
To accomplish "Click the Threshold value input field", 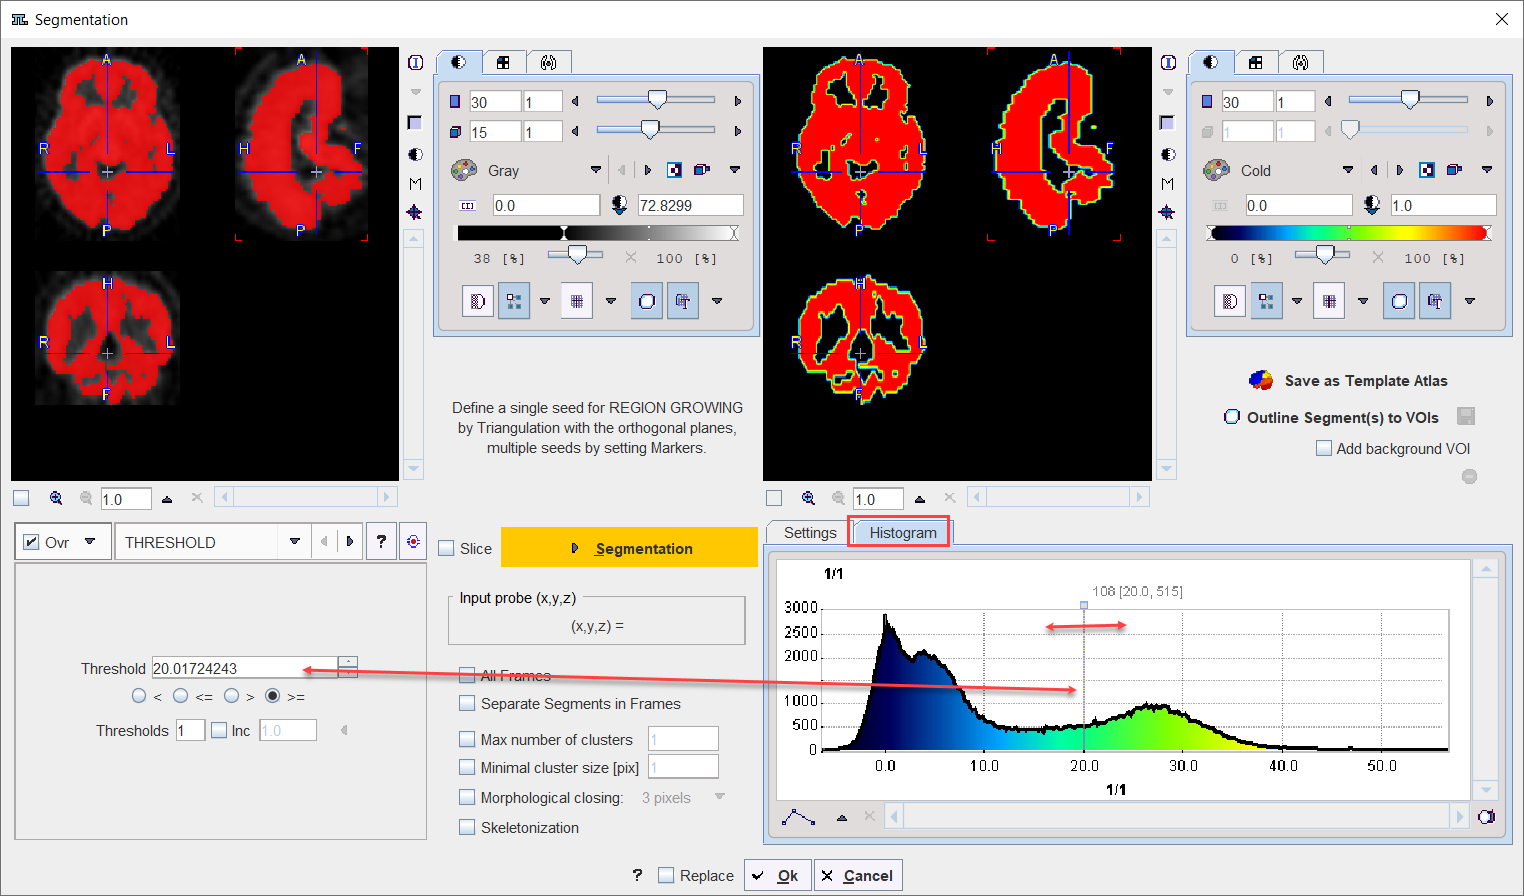I will pos(245,668).
